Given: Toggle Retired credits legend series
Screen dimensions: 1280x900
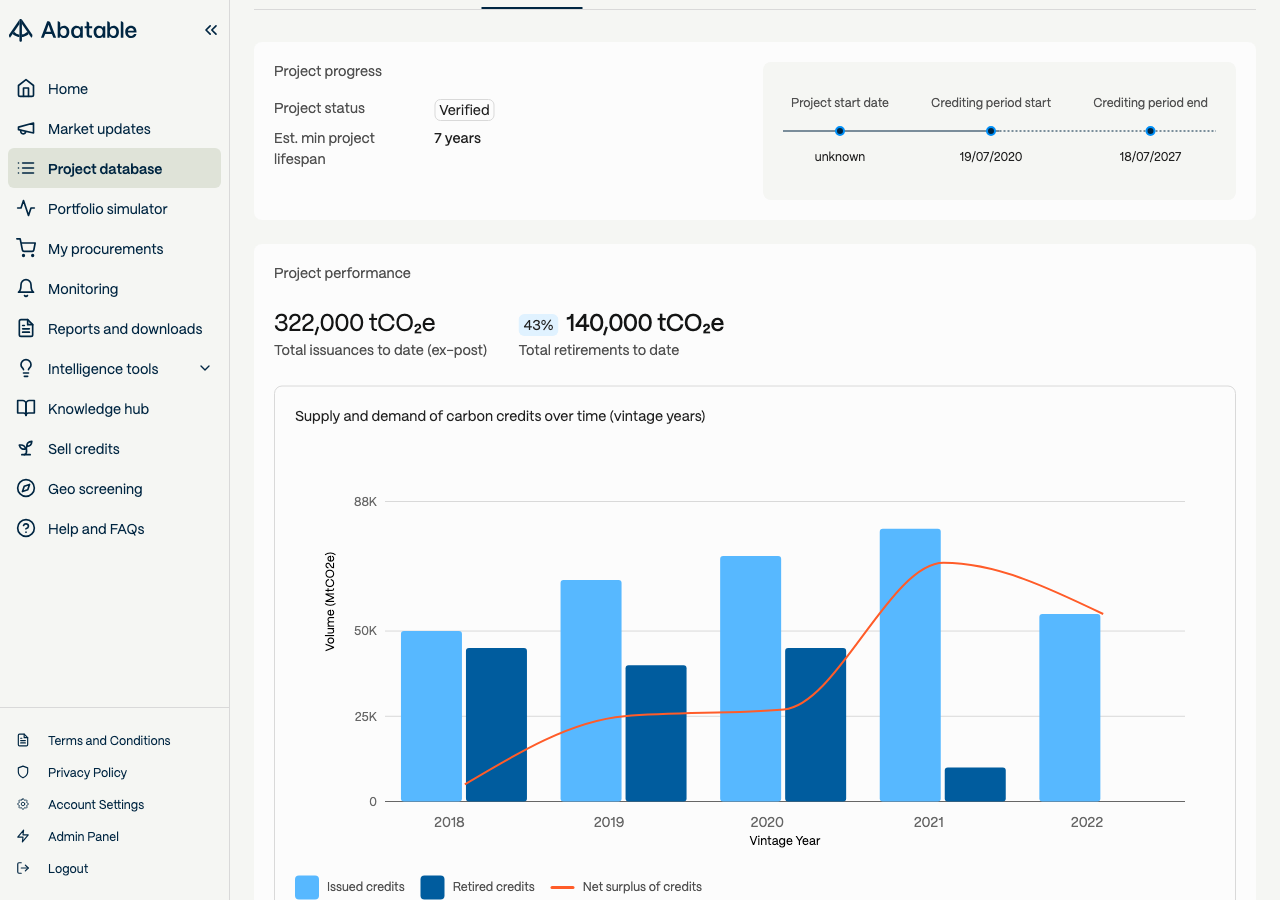Looking at the screenshot, I should click(478, 887).
